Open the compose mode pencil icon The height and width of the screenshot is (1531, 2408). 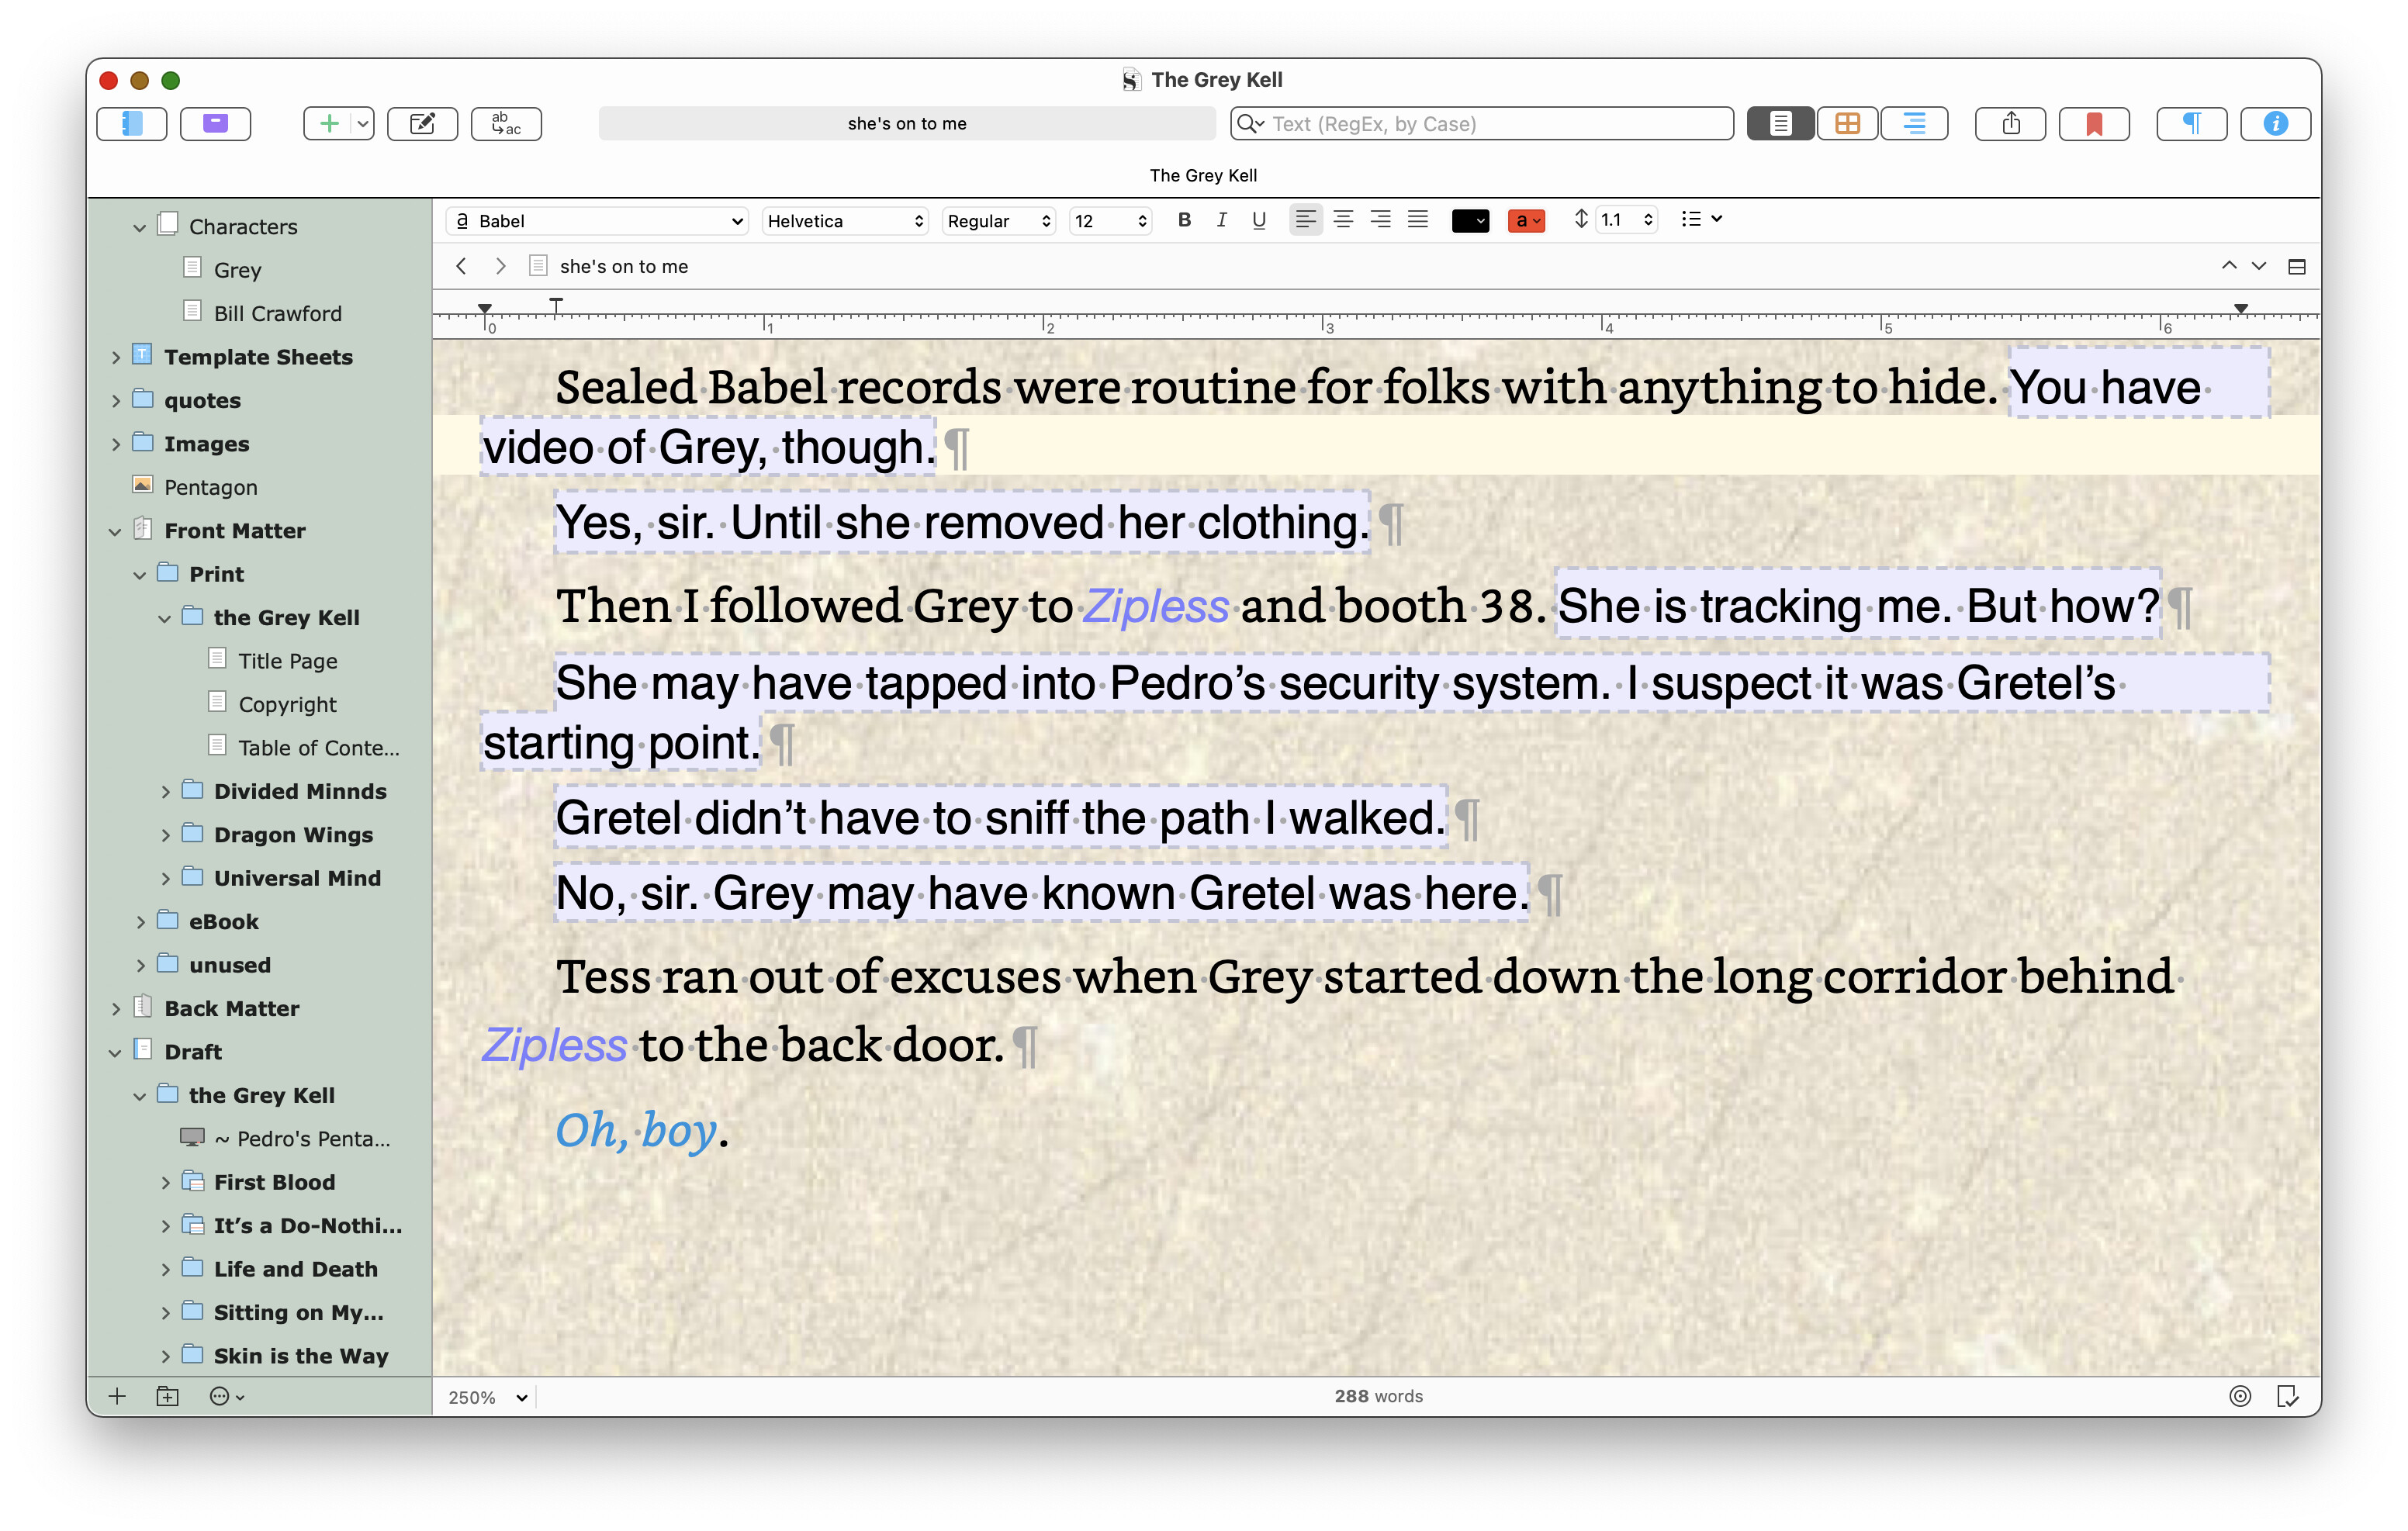[422, 123]
